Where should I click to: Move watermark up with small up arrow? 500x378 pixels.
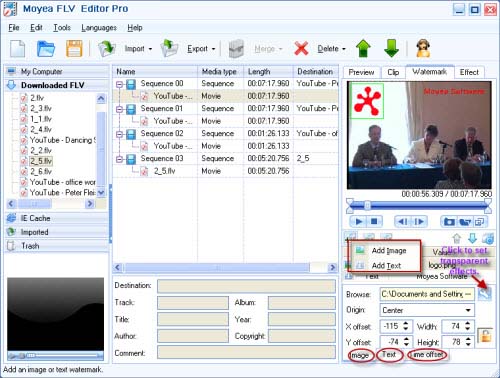457,238
